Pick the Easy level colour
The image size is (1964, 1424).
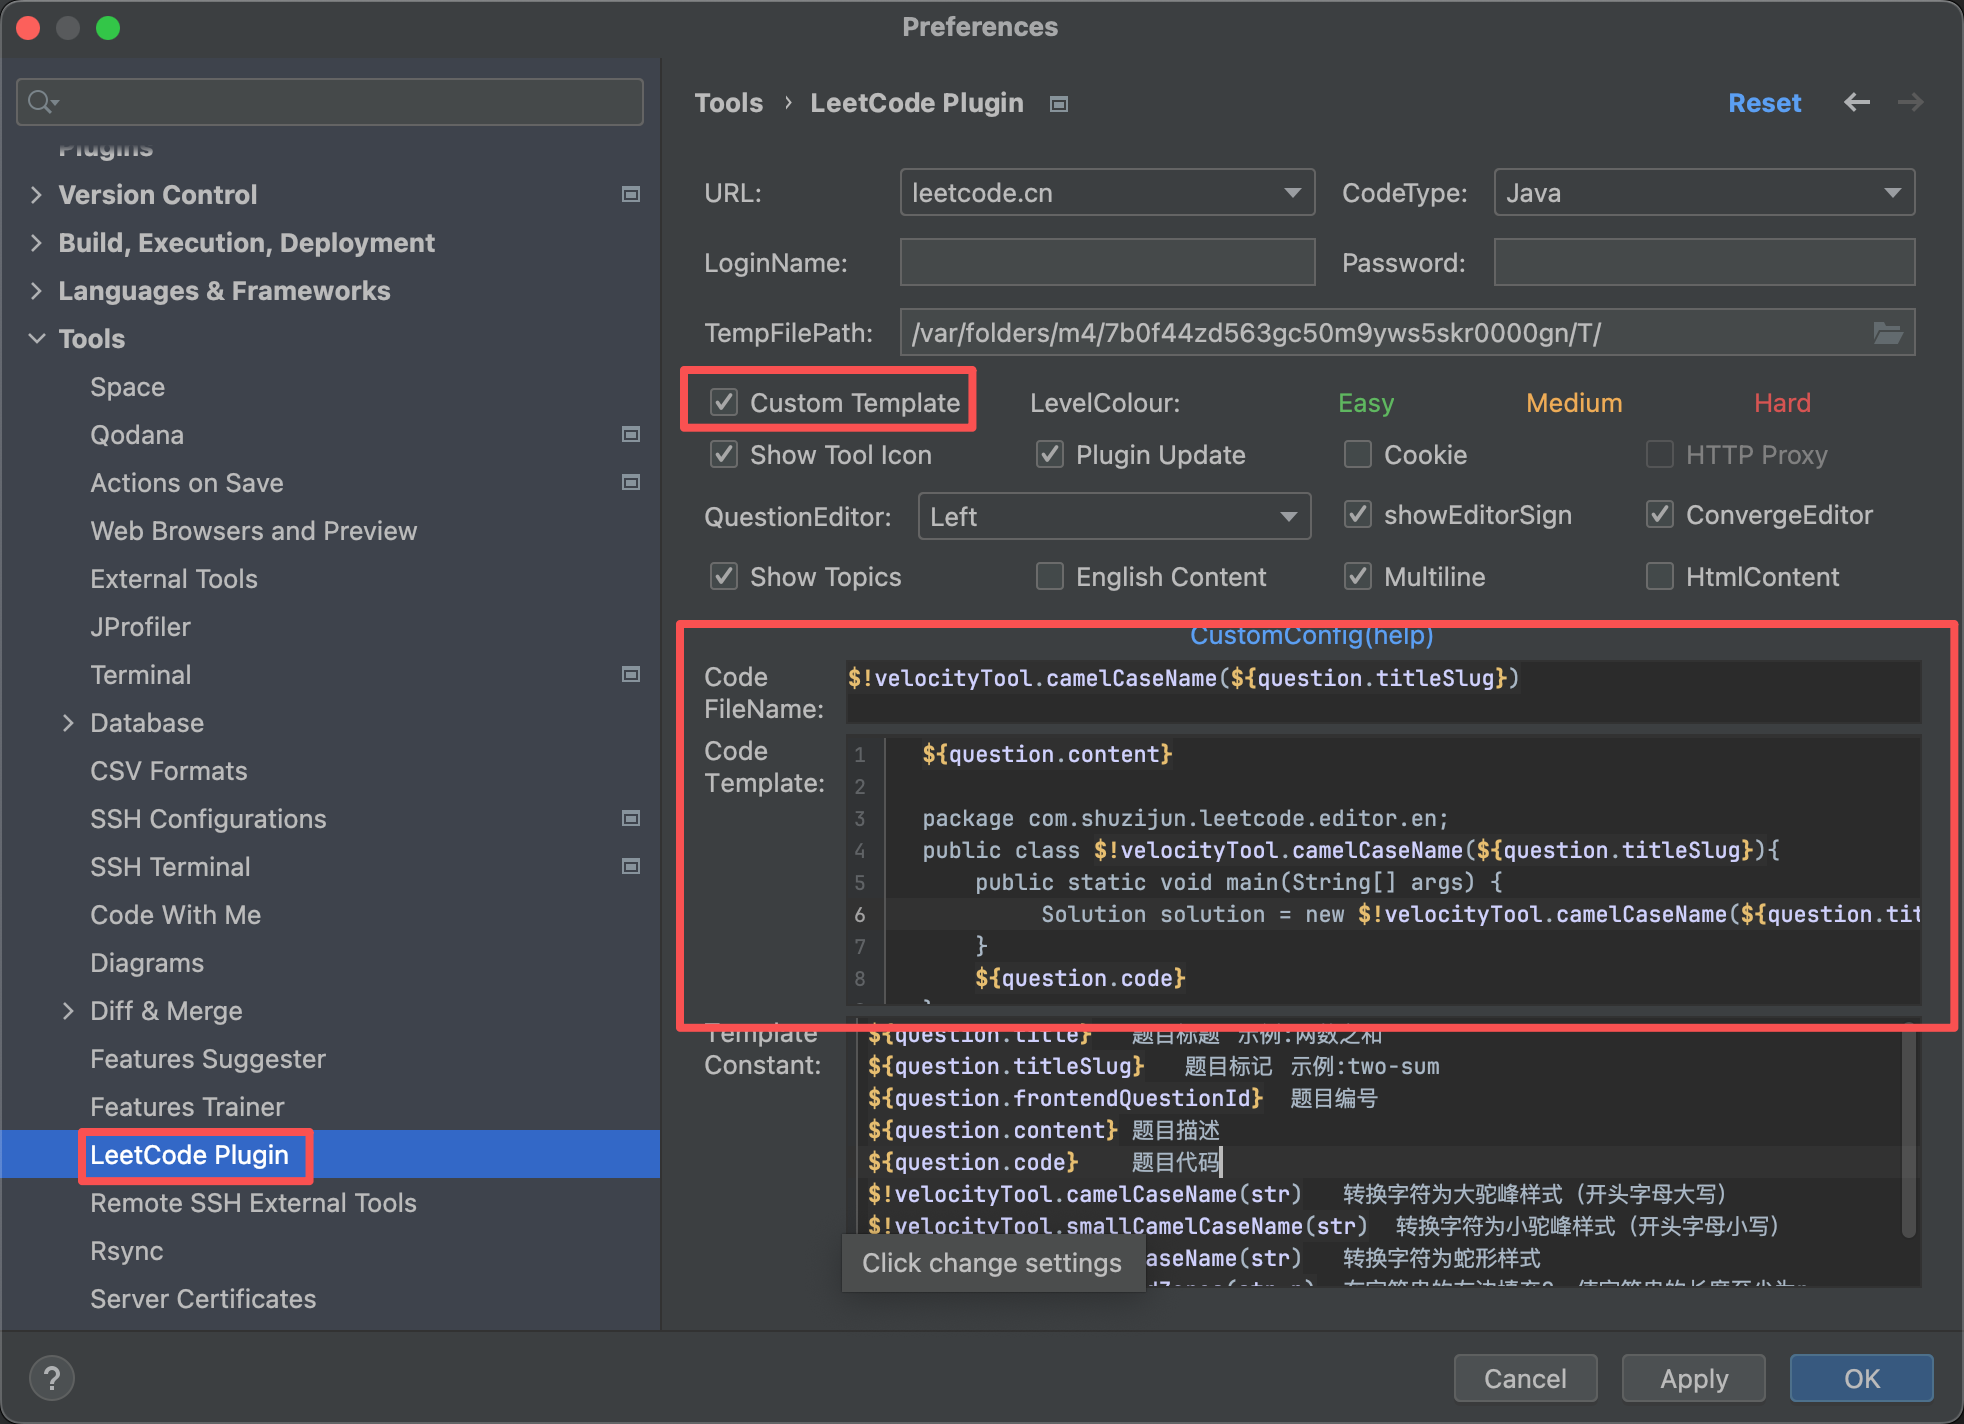pyautogui.click(x=1365, y=402)
